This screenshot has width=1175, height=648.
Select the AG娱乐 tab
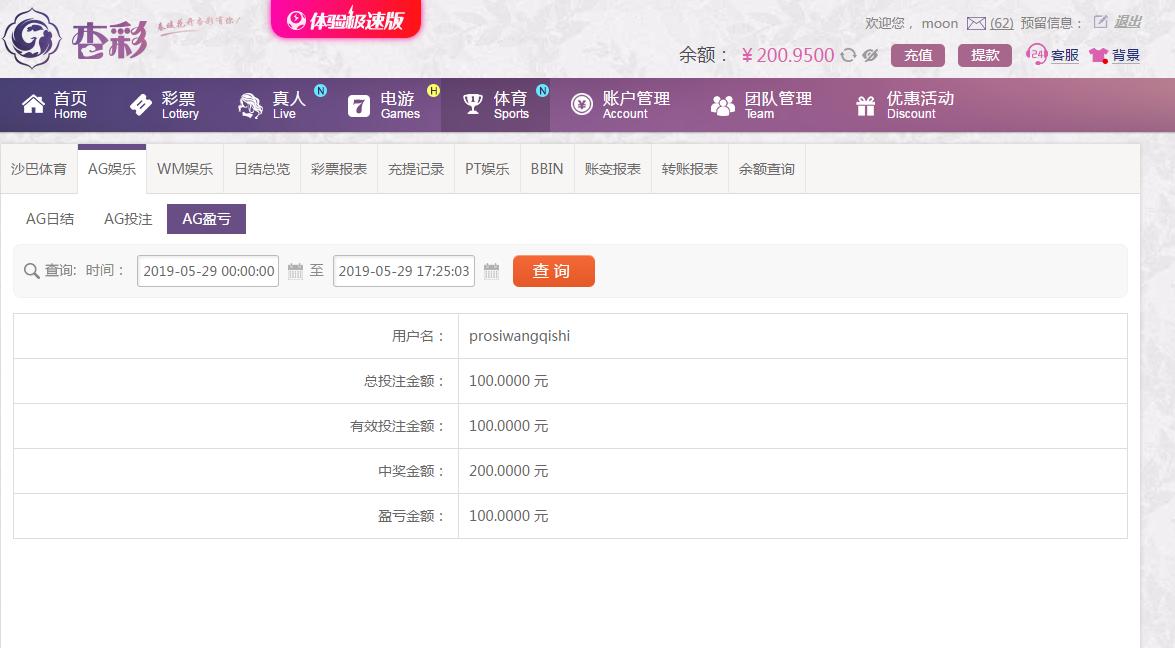click(112, 169)
